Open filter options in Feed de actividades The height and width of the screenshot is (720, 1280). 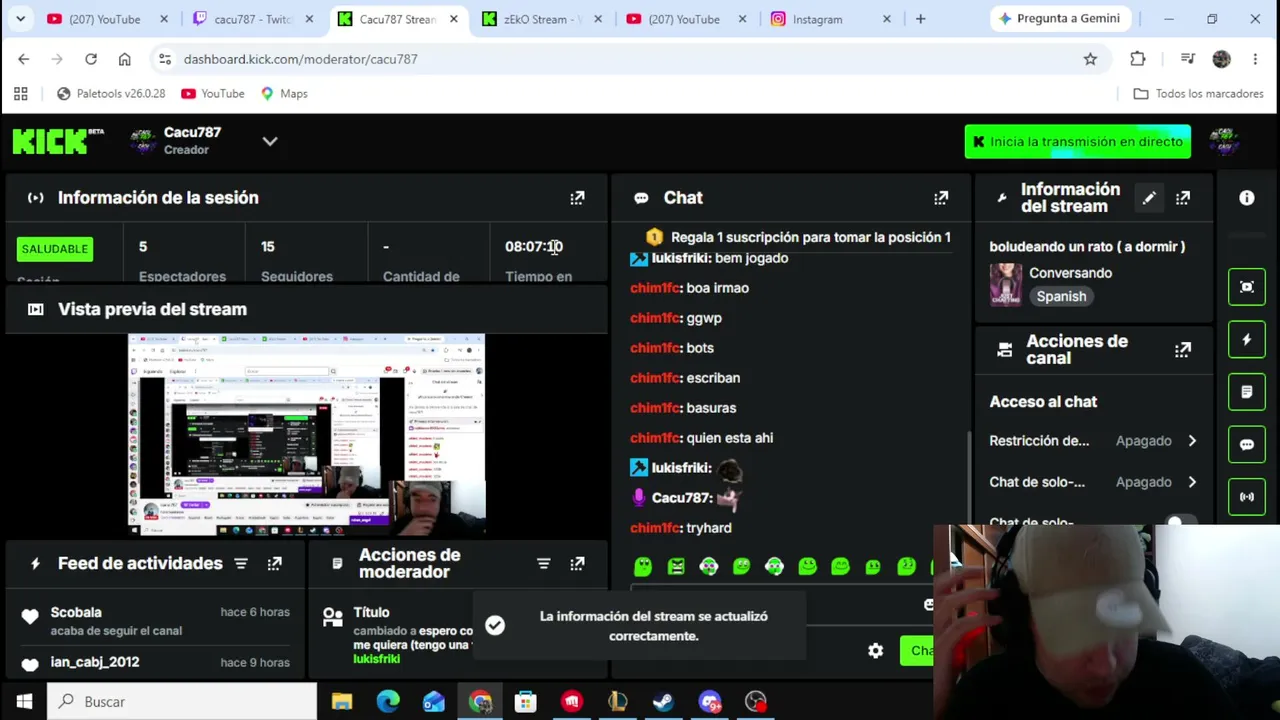241,564
